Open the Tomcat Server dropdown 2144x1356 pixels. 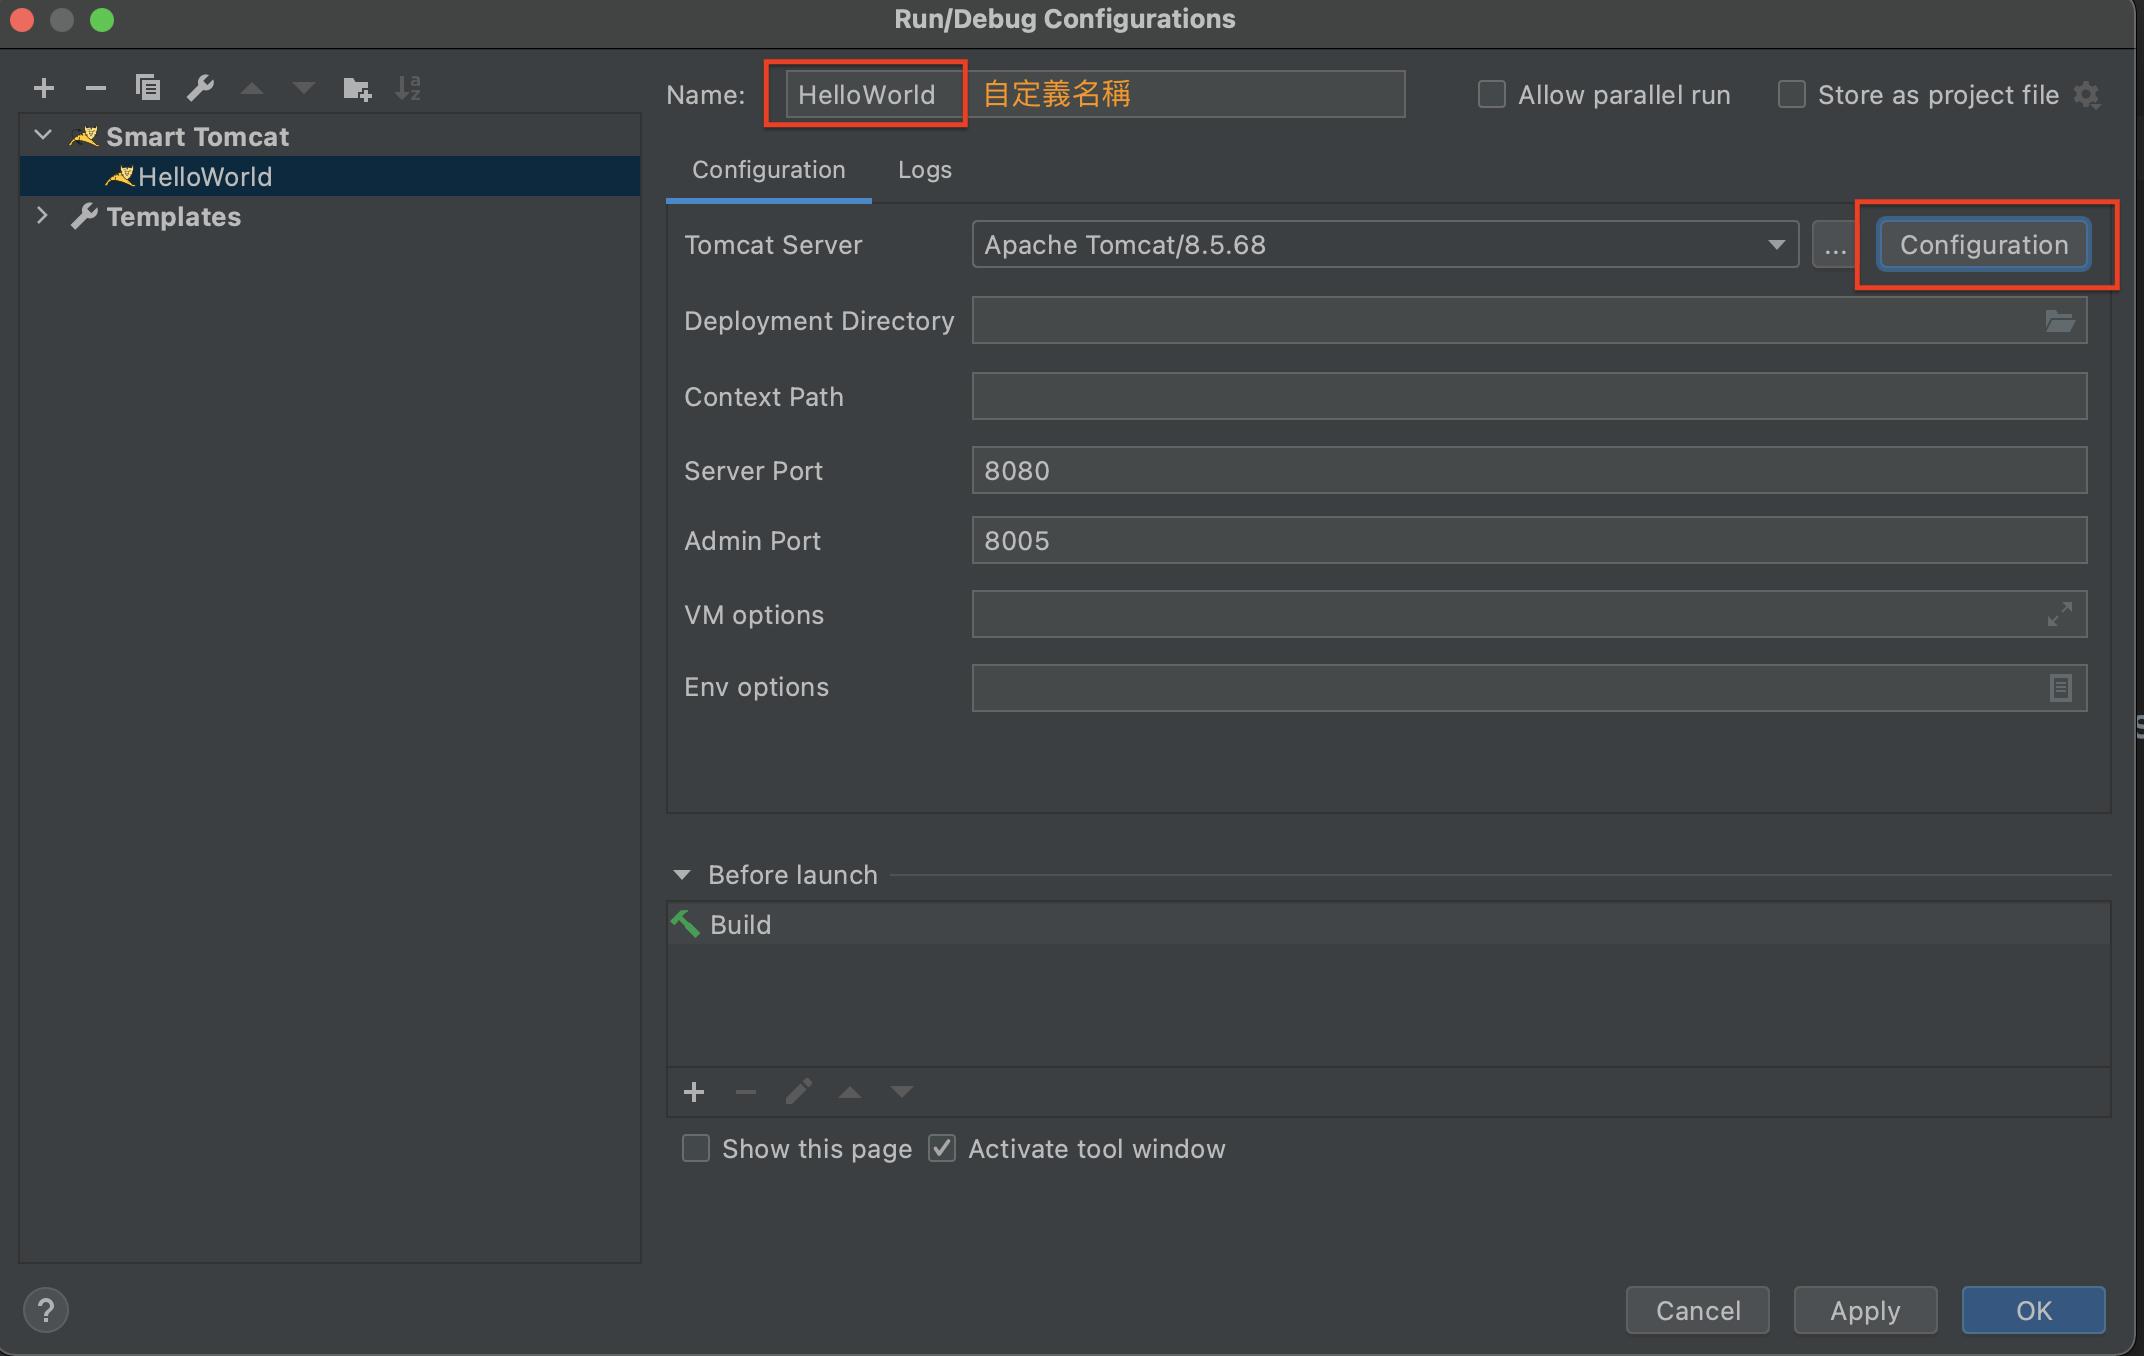tap(1776, 245)
